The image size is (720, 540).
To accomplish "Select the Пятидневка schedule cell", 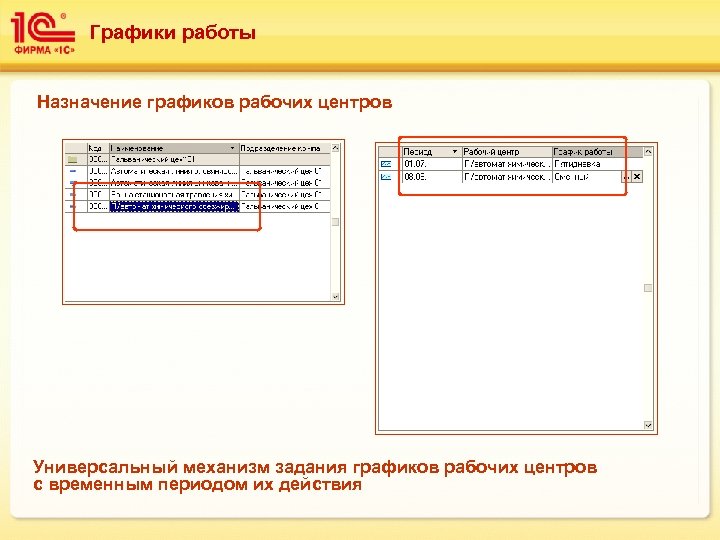I will [597, 164].
